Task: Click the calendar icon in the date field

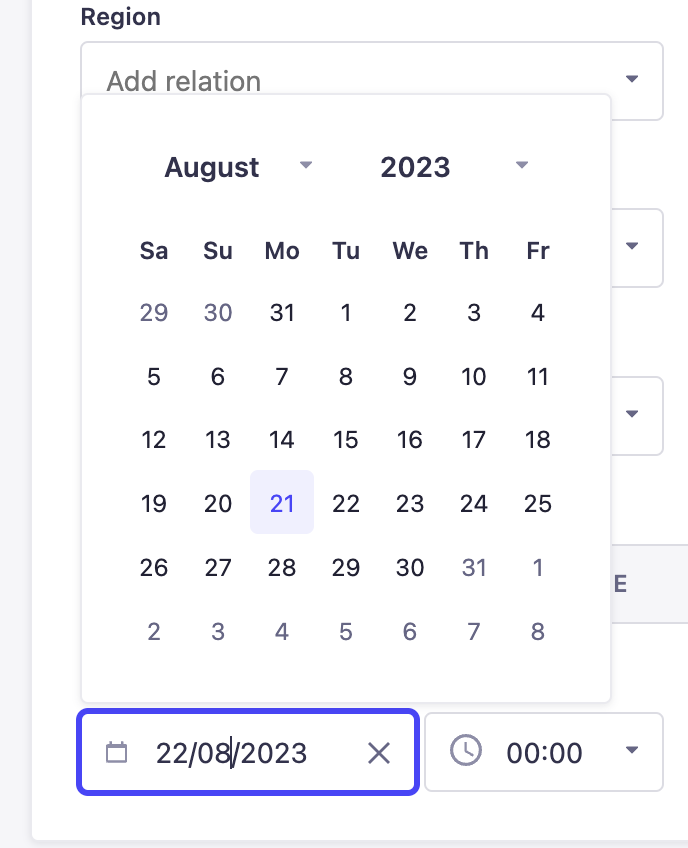Action: click(116, 751)
